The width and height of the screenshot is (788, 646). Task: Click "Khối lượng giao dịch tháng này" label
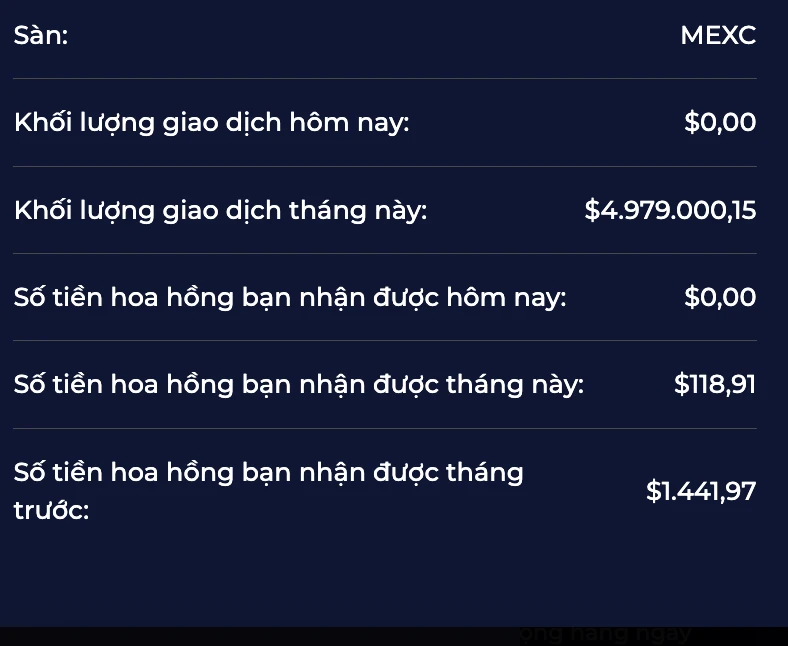point(221,211)
